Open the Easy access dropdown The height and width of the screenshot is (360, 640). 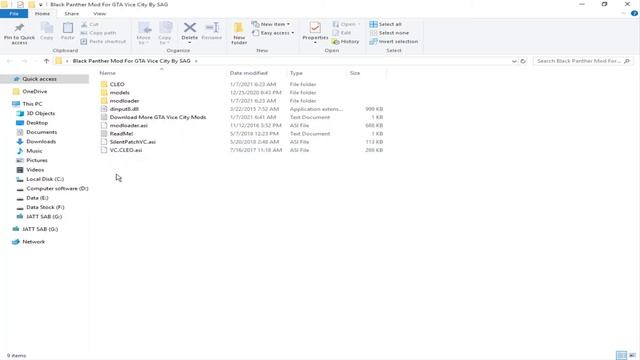click(x=273, y=33)
